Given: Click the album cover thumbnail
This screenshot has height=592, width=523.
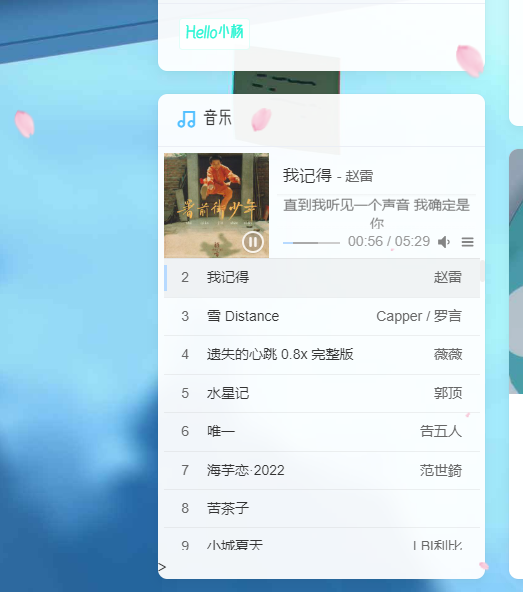Looking at the screenshot, I should 216,205.
